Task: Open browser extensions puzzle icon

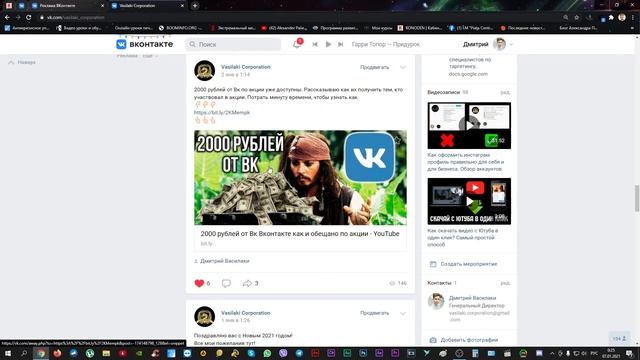Action: pos(611,18)
